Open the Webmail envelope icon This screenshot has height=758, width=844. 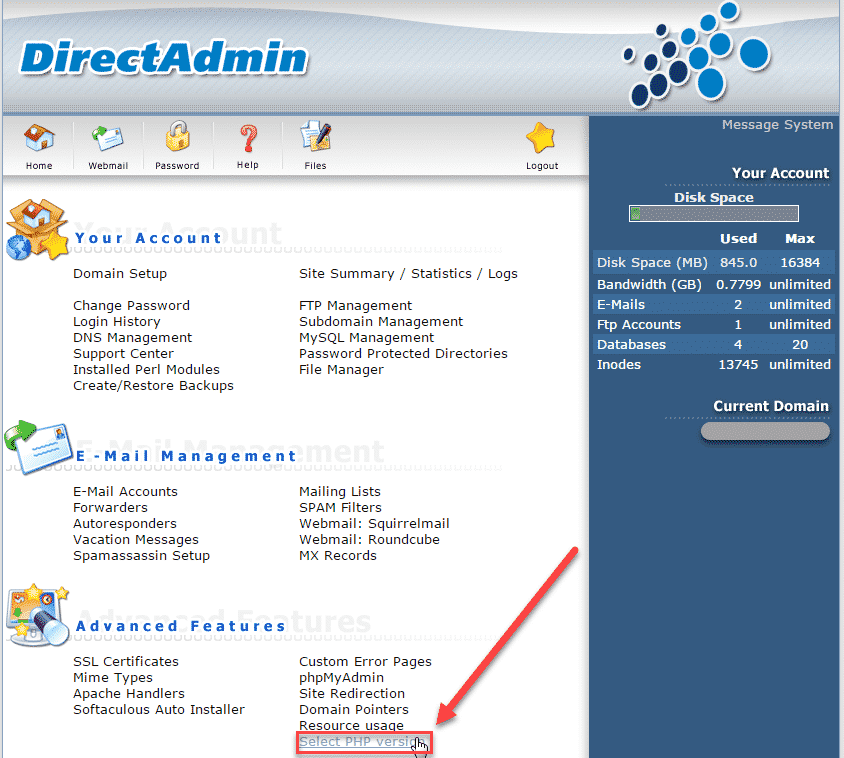108,138
